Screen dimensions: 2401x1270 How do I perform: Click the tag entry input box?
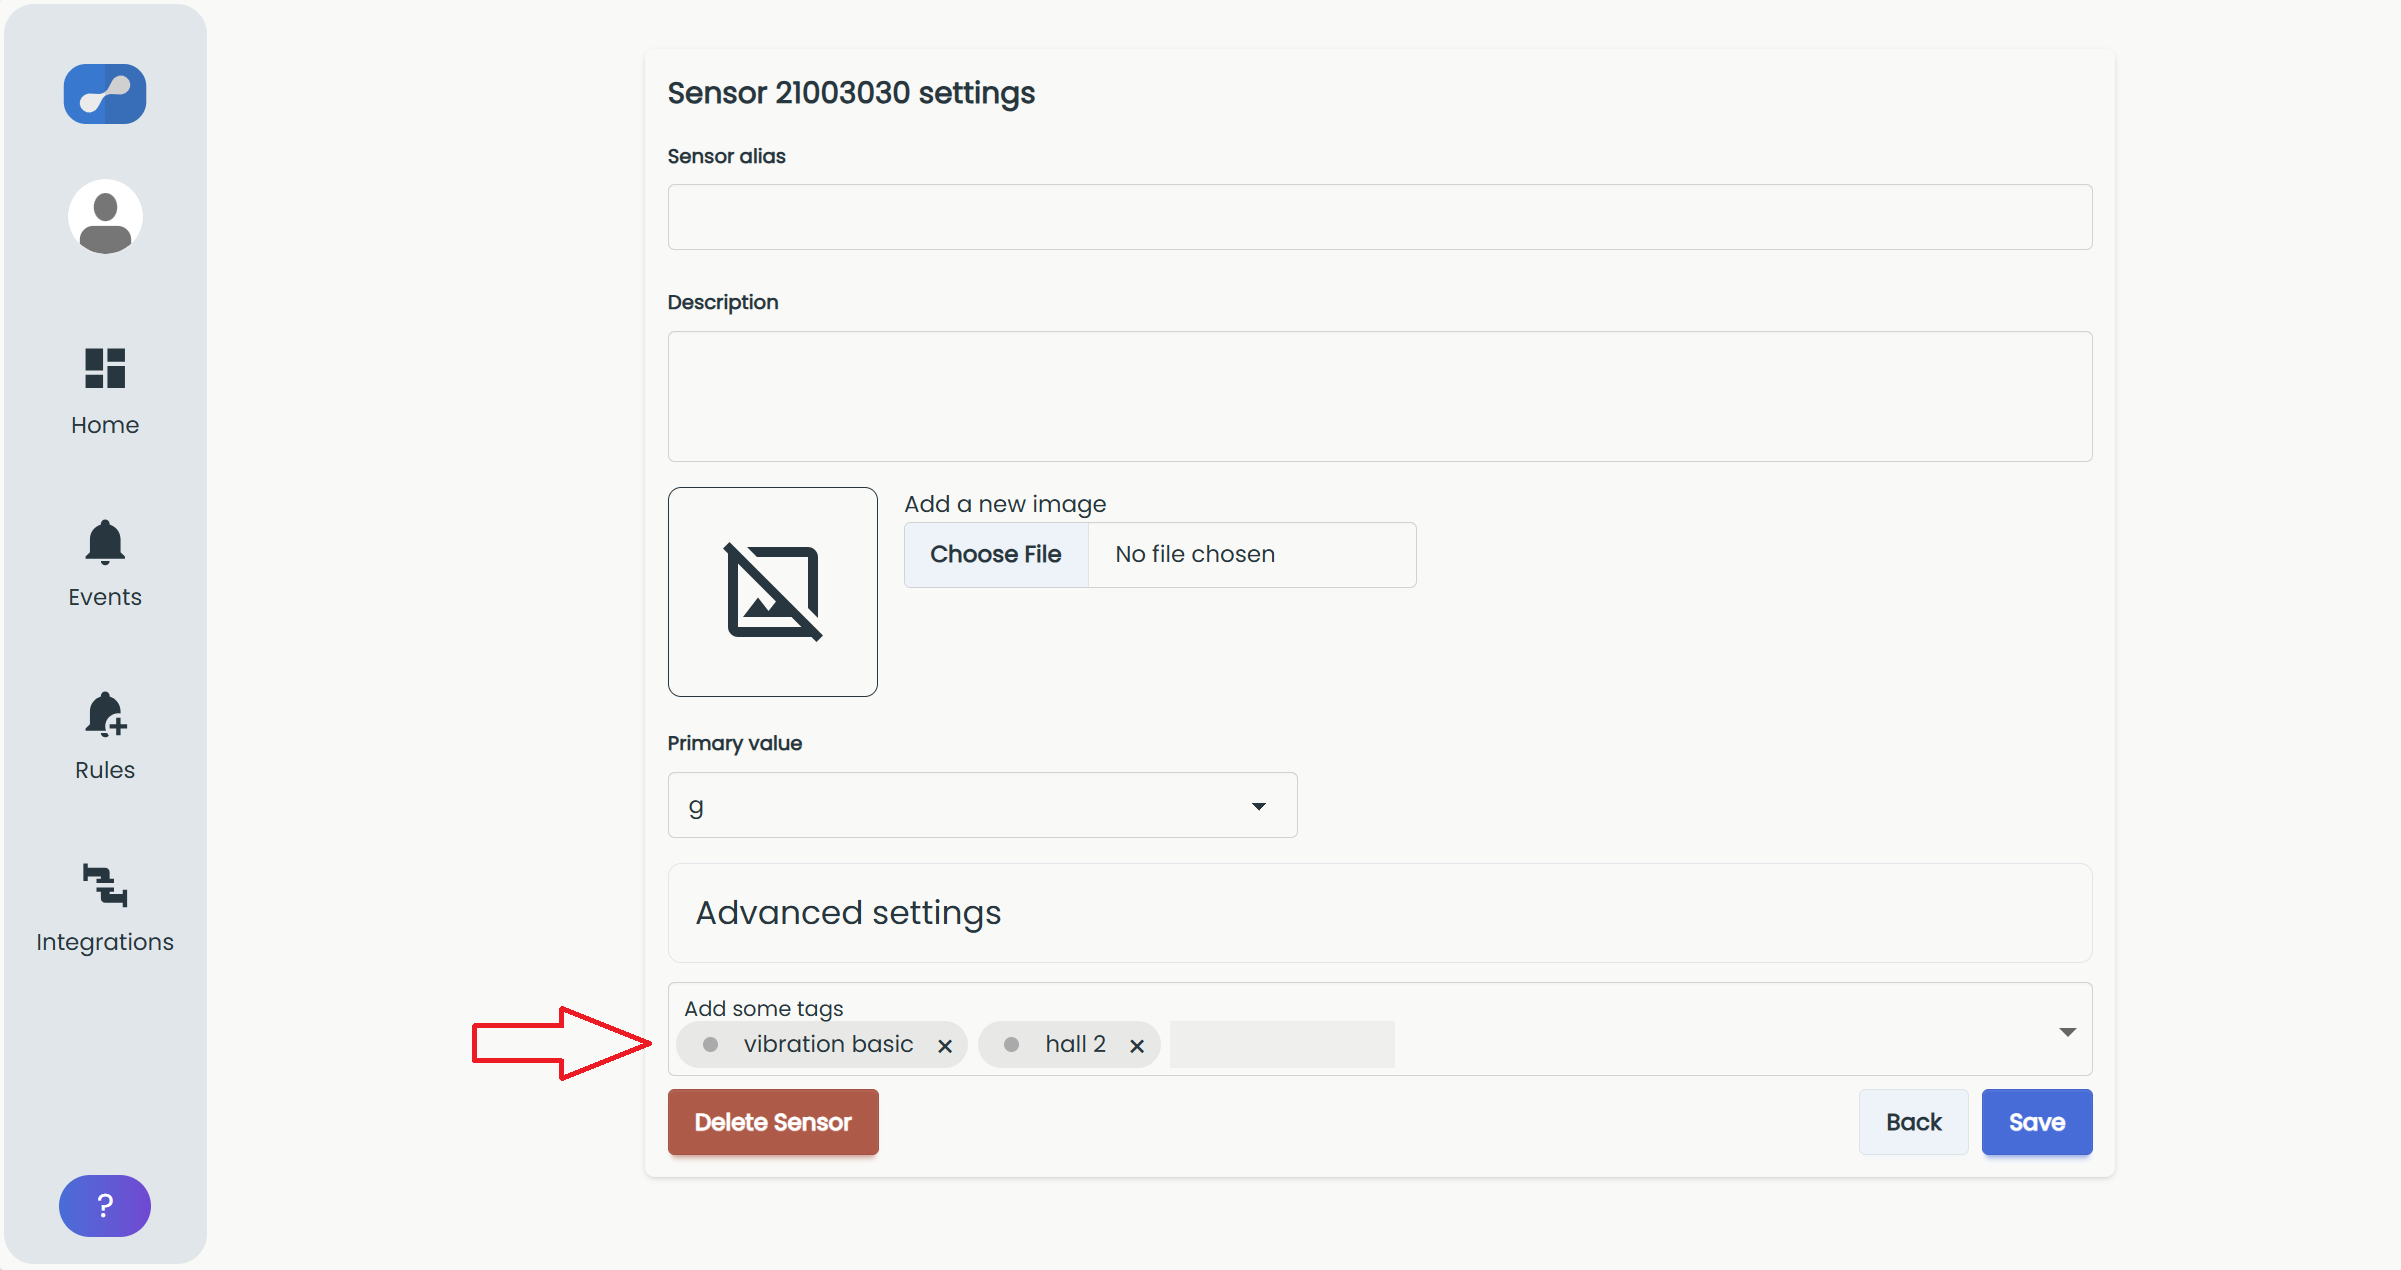pyautogui.click(x=1282, y=1044)
